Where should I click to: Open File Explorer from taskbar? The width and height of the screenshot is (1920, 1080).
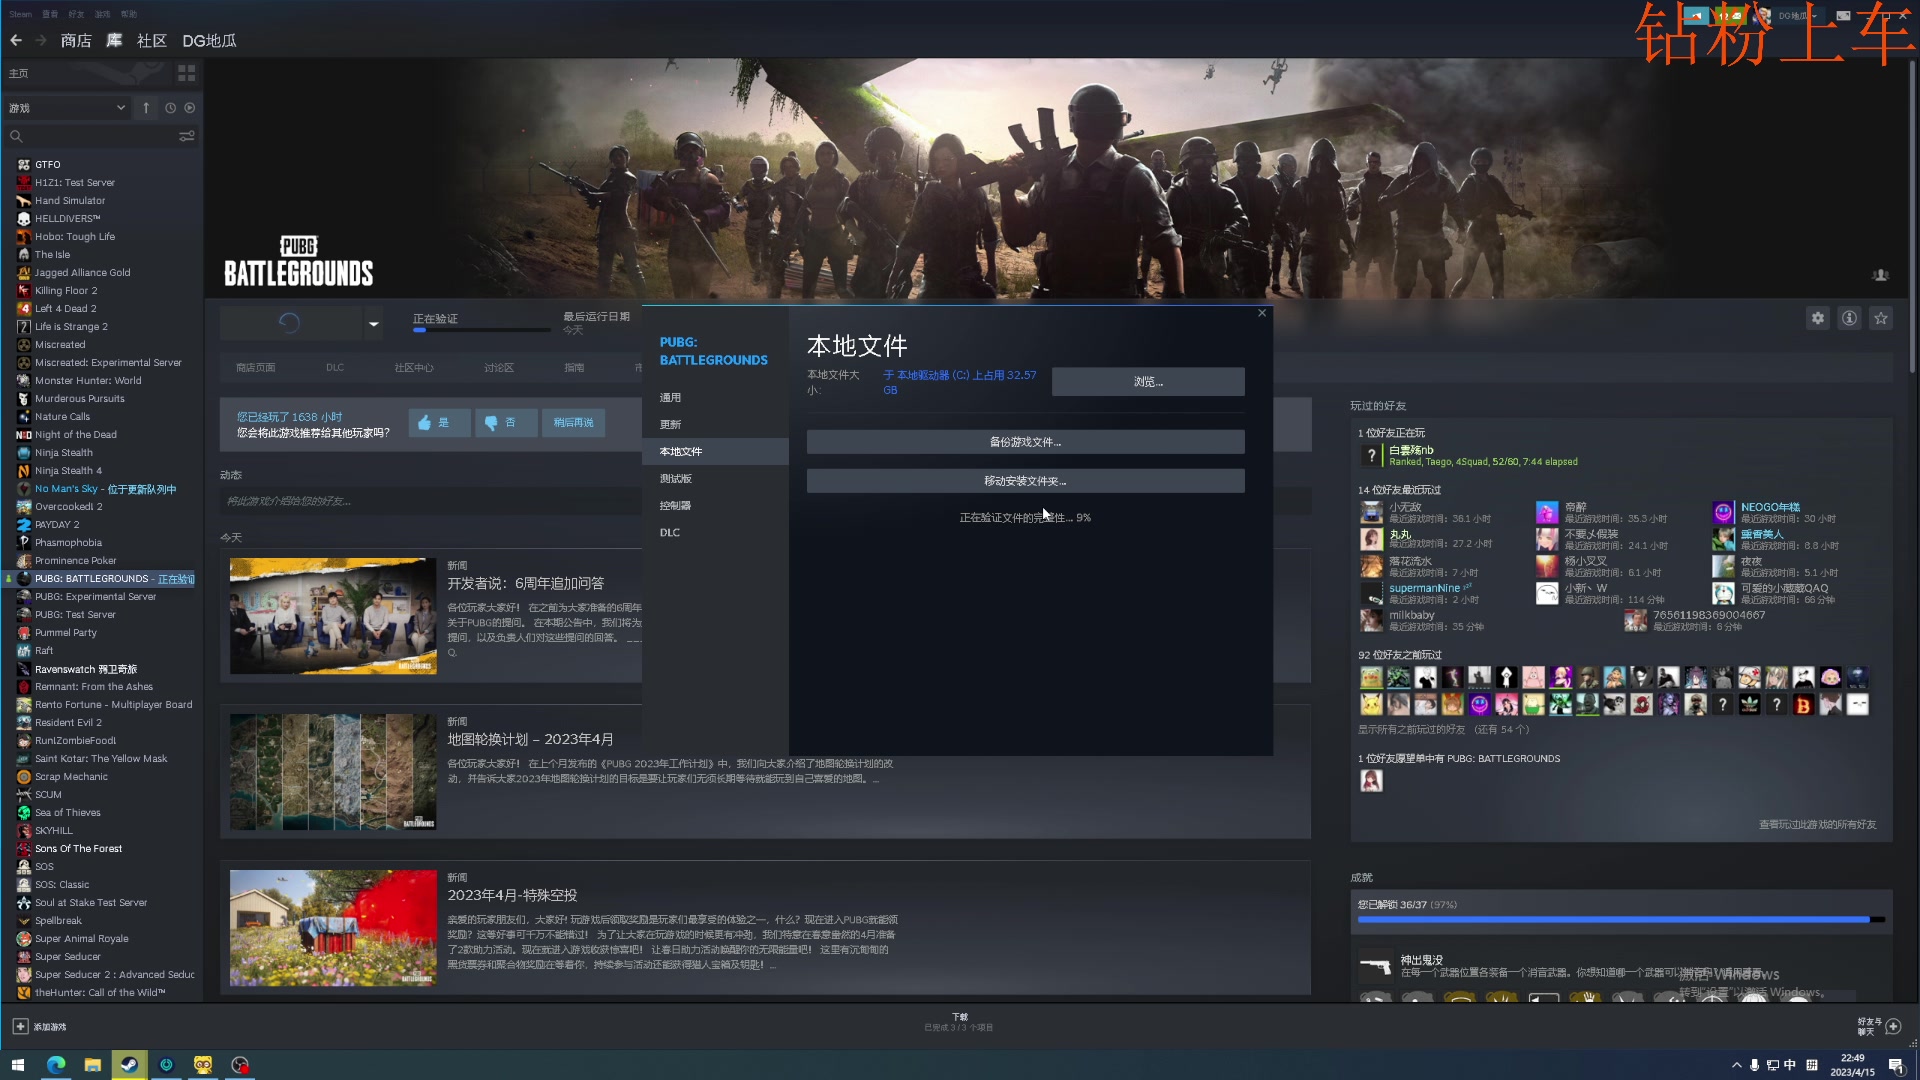93,1065
